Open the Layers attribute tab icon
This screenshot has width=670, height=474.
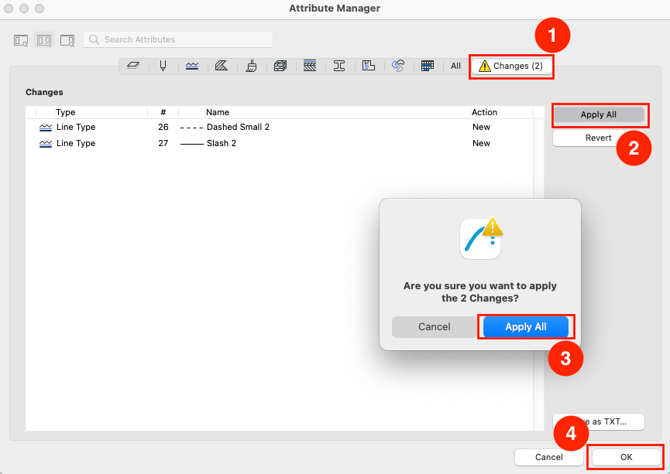tap(133, 66)
